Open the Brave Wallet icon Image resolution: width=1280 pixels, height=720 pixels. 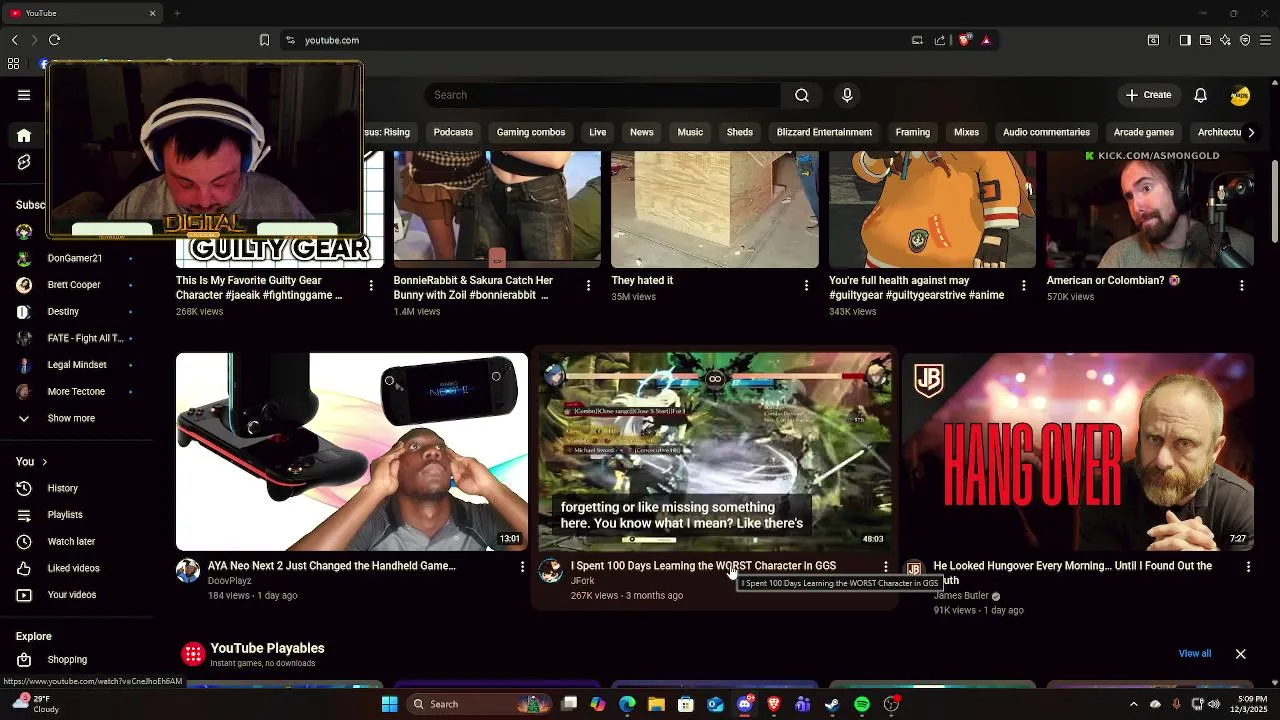coord(1205,40)
